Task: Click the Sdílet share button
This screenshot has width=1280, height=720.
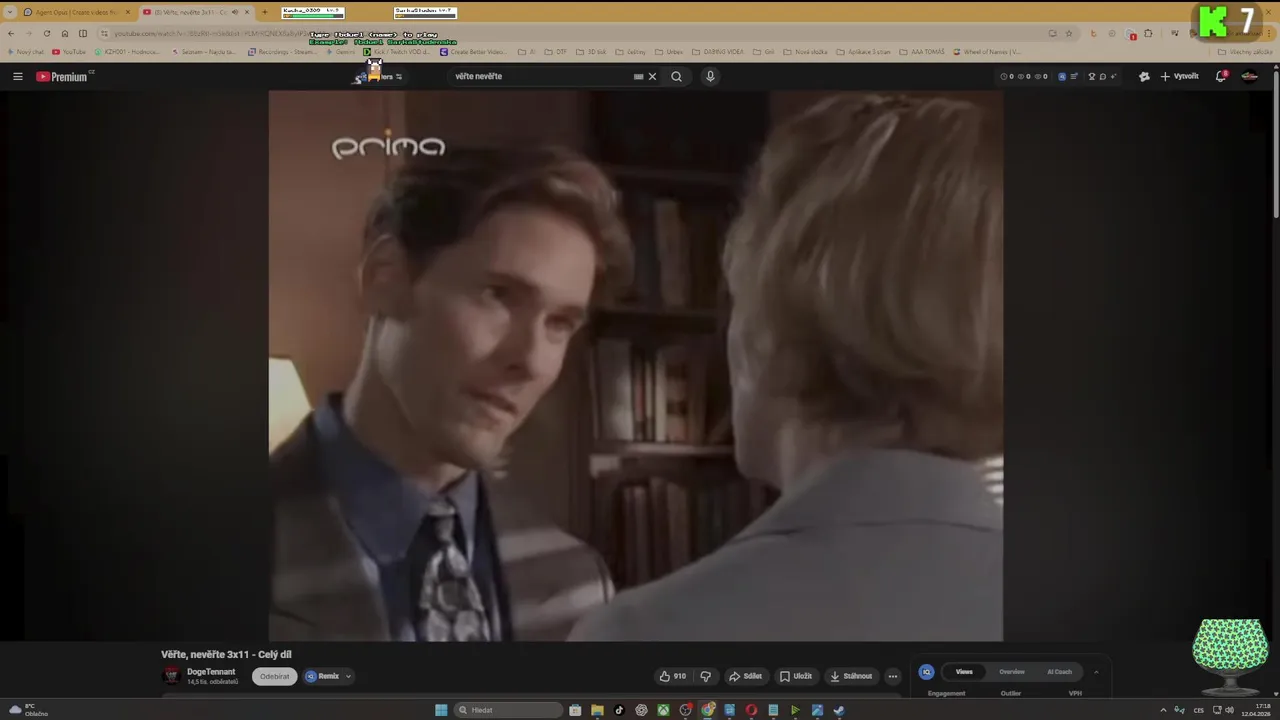Action: [745, 676]
